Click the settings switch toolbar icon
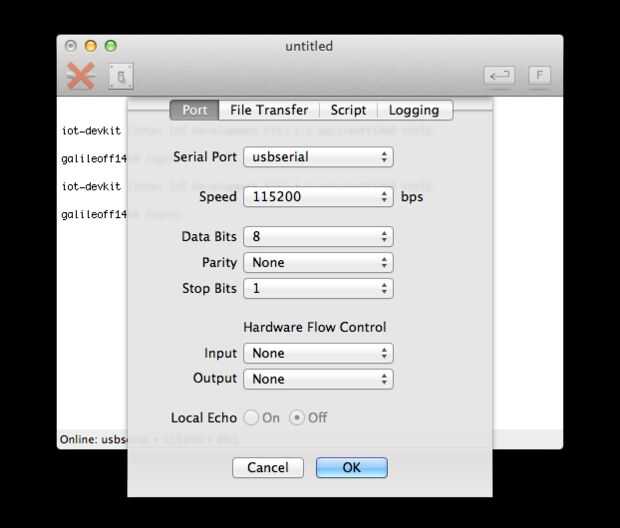Viewport: 620px width, 528px height. tap(121, 76)
